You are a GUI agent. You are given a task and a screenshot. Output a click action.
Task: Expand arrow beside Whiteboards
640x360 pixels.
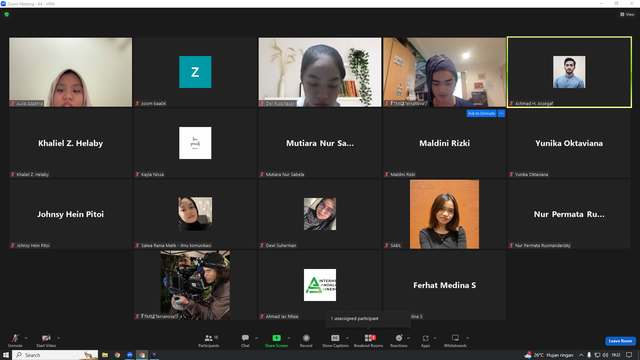(467, 338)
